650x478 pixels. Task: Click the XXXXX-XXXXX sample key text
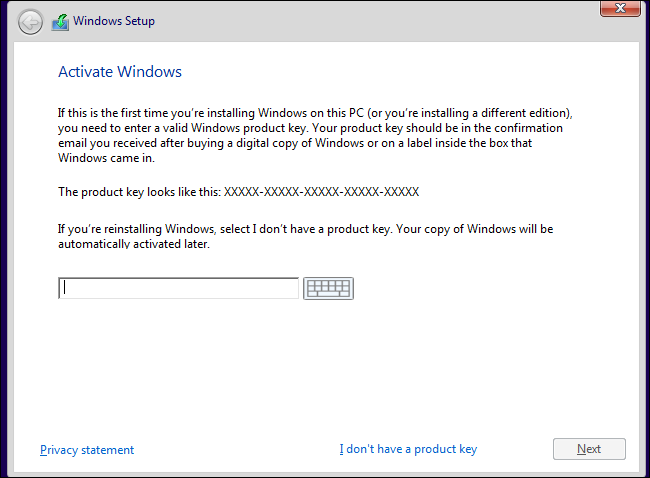pos(321,191)
